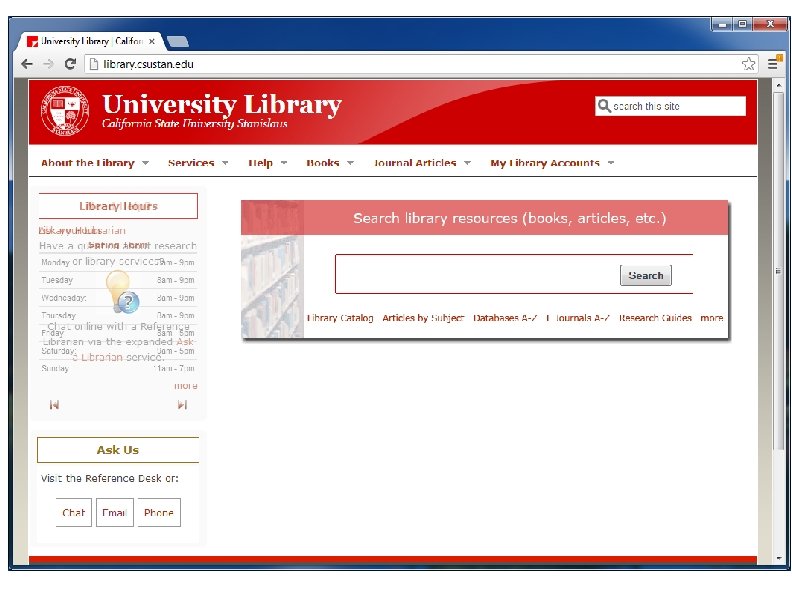Reload the page with the refresh icon
792x612 pixels.
[x=70, y=64]
